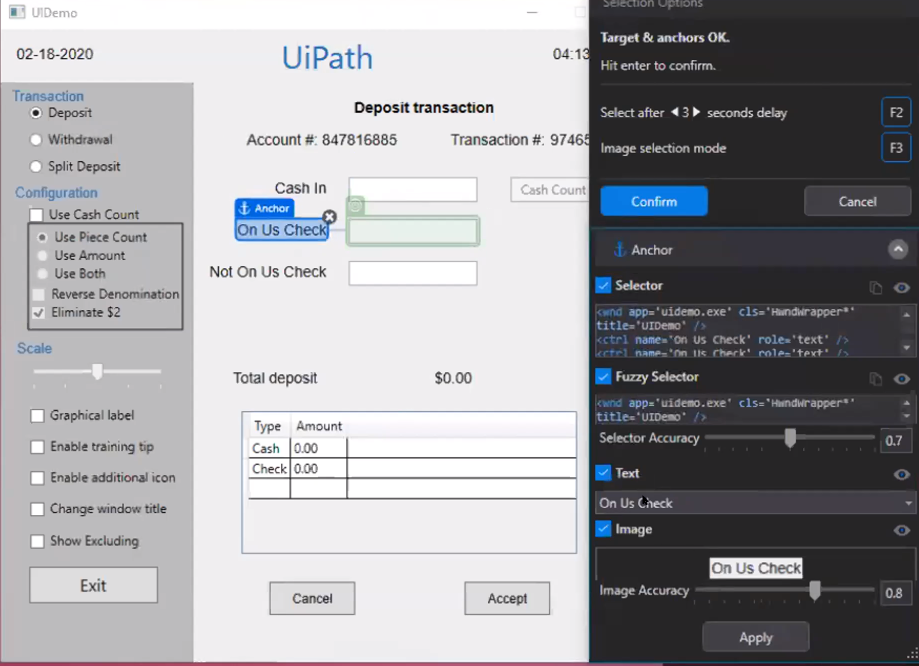
Task: Click the Accept button
Action: 507,599
